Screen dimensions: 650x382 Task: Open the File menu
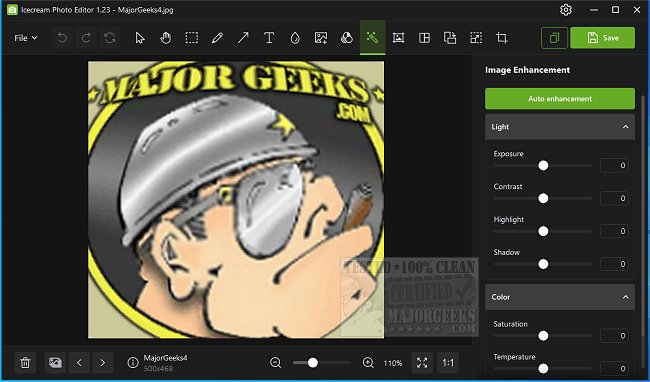[x=26, y=38]
